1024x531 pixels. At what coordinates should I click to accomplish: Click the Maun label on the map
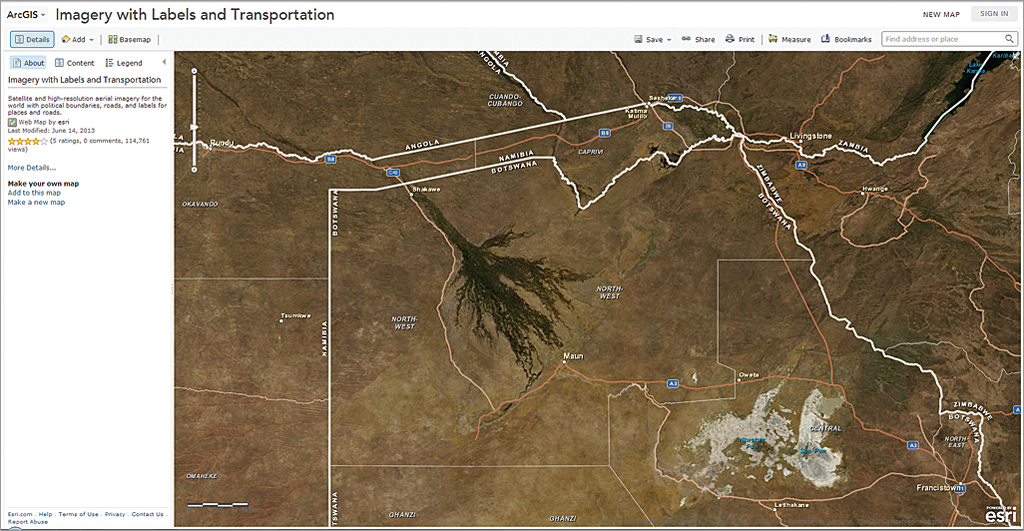[573, 356]
